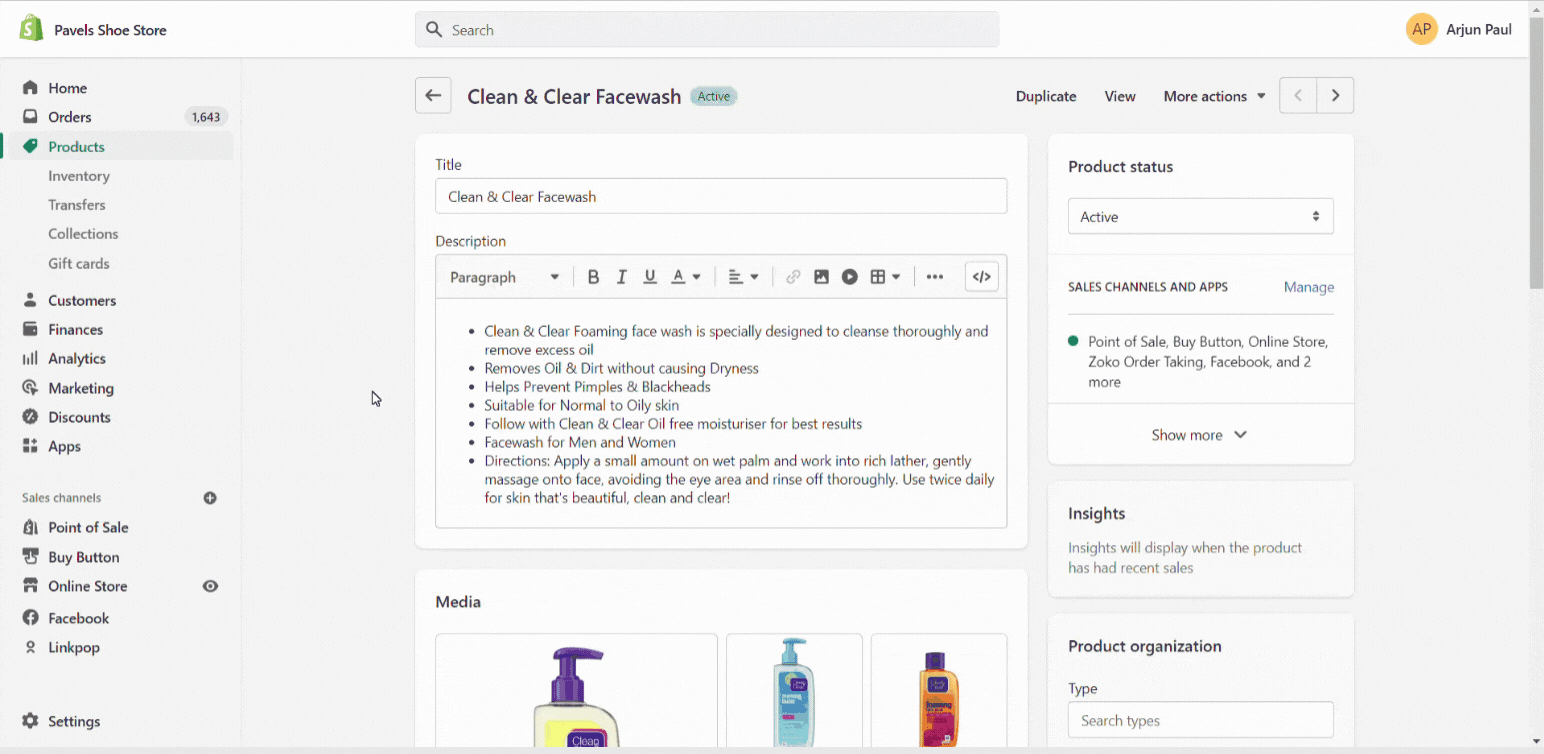Go back with the left arrow button
Viewport: 1544px width, 754px height.
[433, 96]
